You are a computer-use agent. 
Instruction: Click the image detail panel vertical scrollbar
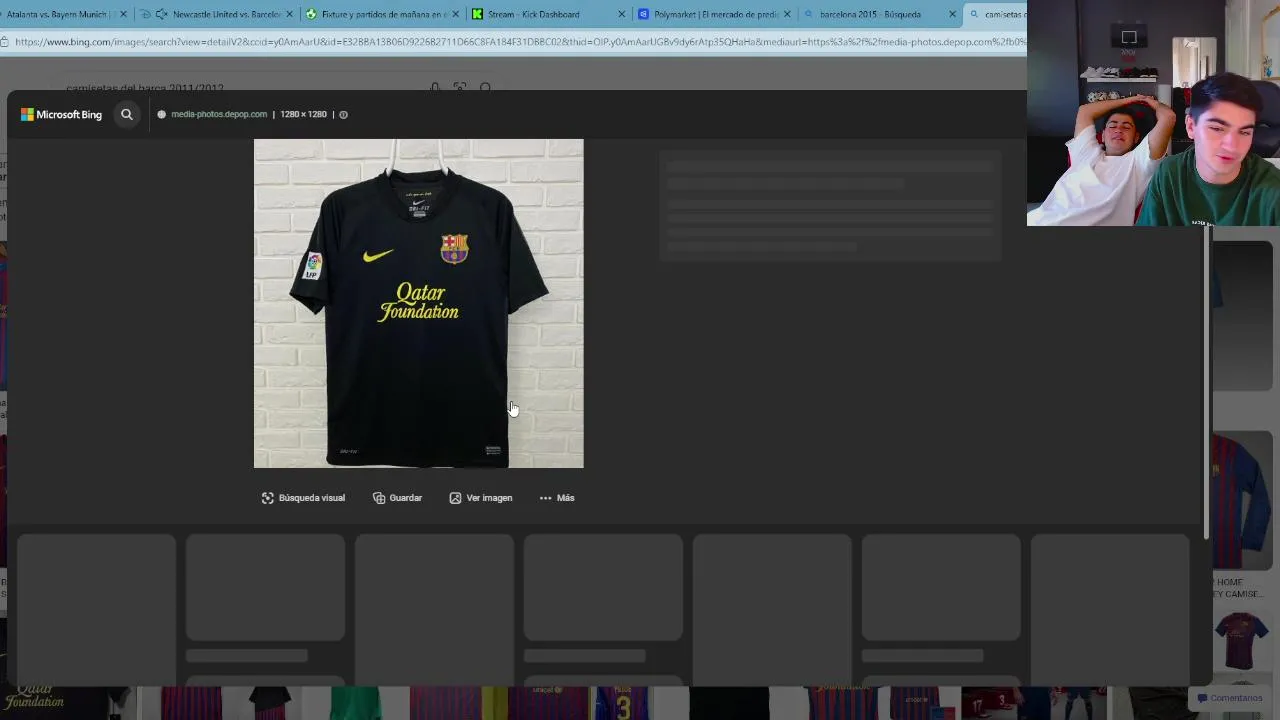coord(1206,385)
